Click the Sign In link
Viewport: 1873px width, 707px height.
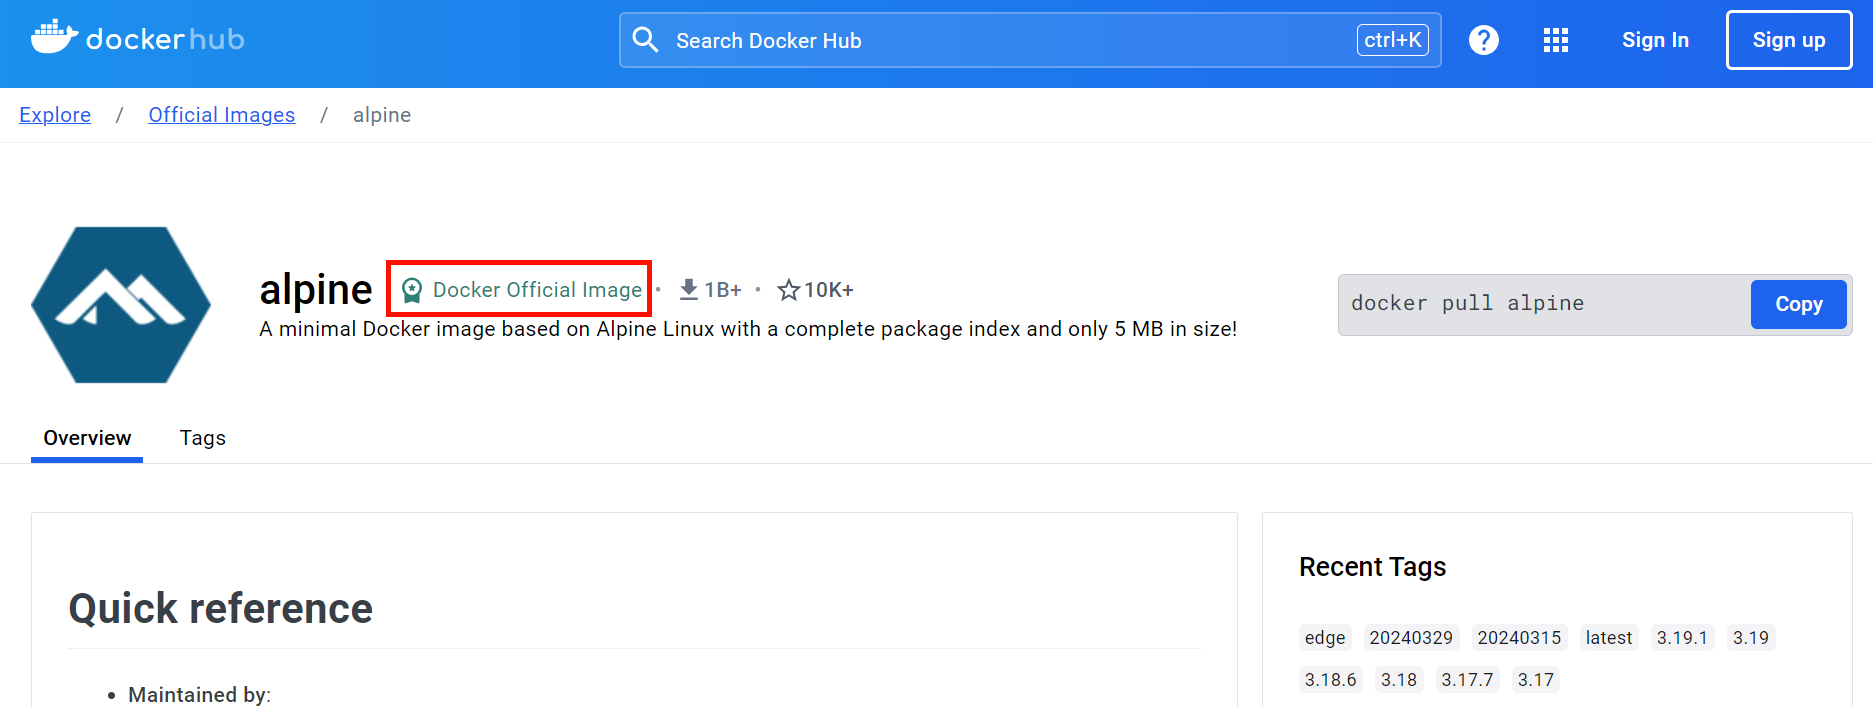point(1654,40)
